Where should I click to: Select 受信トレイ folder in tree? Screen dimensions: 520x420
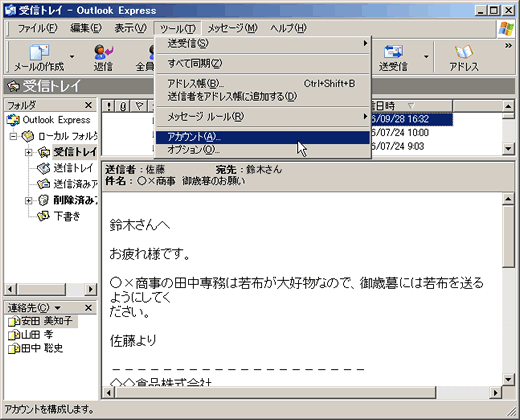[75, 152]
